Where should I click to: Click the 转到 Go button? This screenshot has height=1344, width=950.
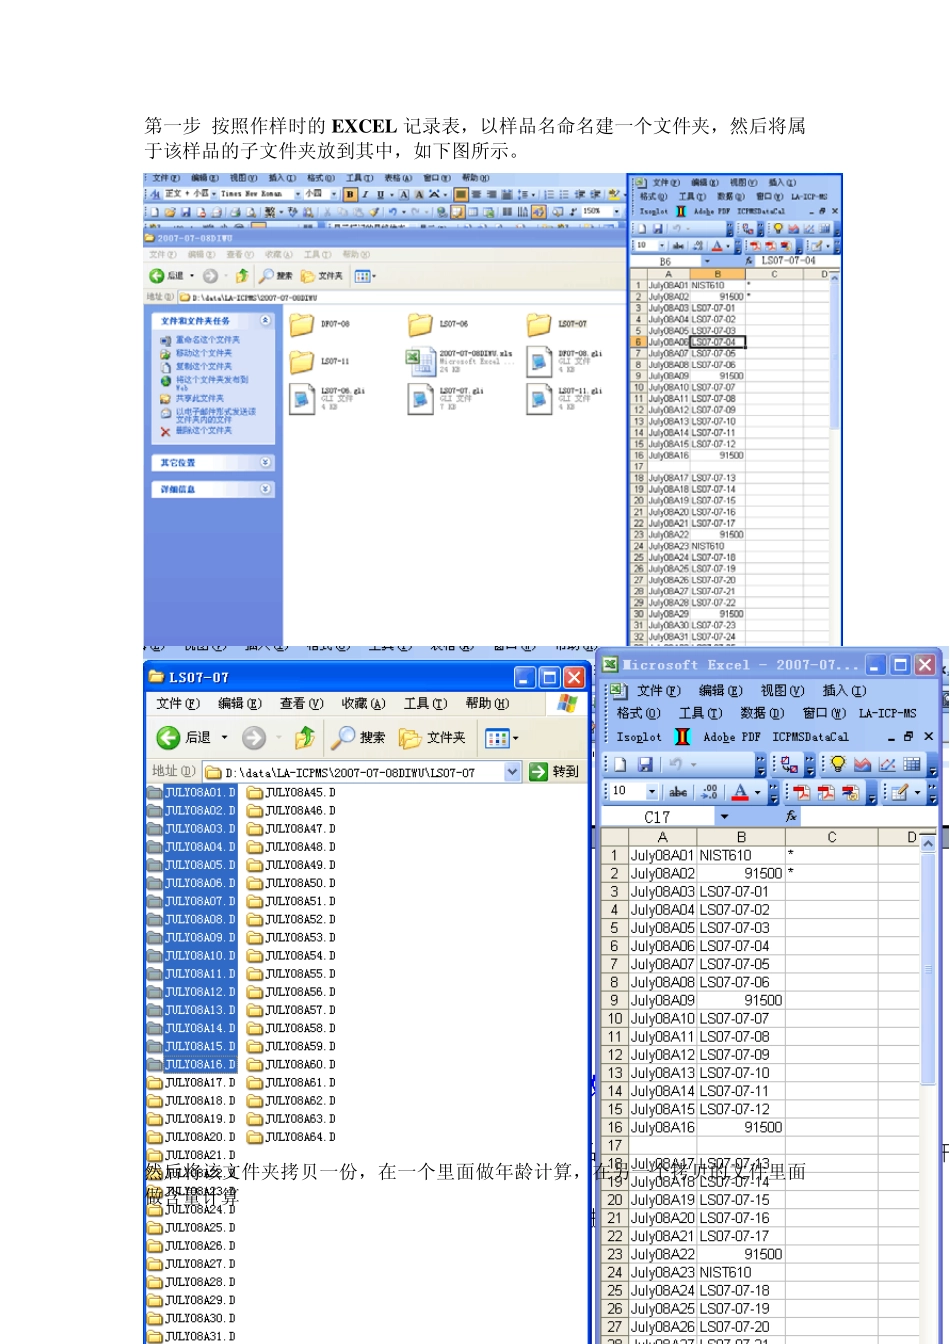(555, 772)
